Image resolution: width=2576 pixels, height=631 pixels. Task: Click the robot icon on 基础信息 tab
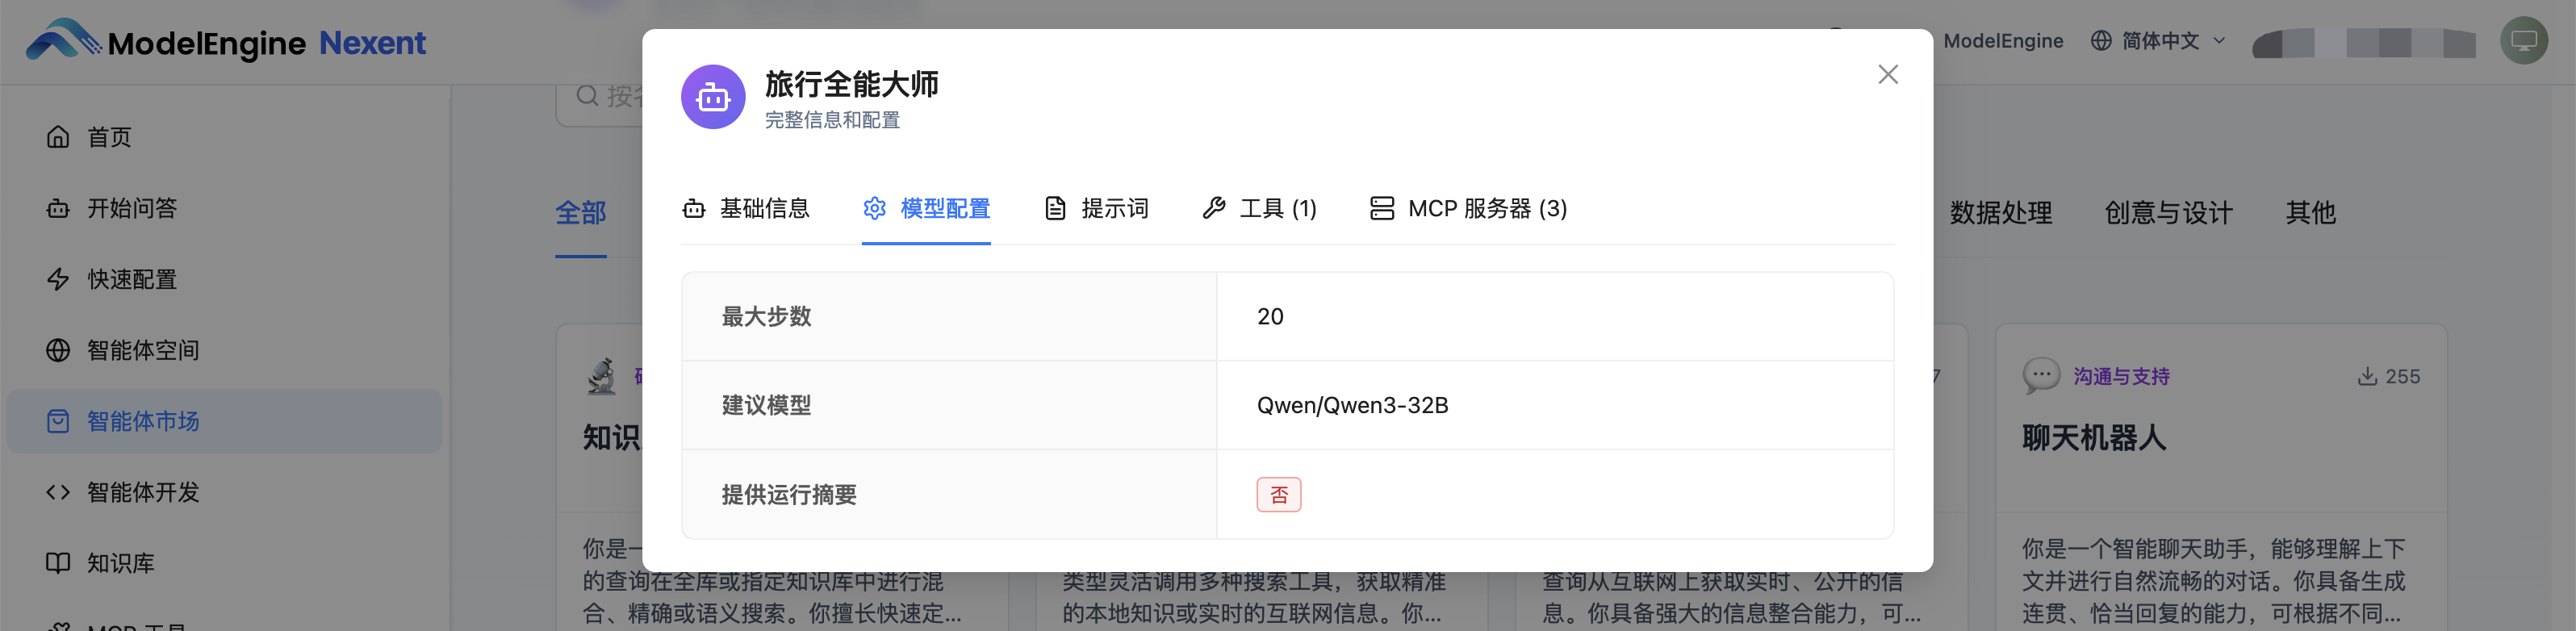[694, 208]
